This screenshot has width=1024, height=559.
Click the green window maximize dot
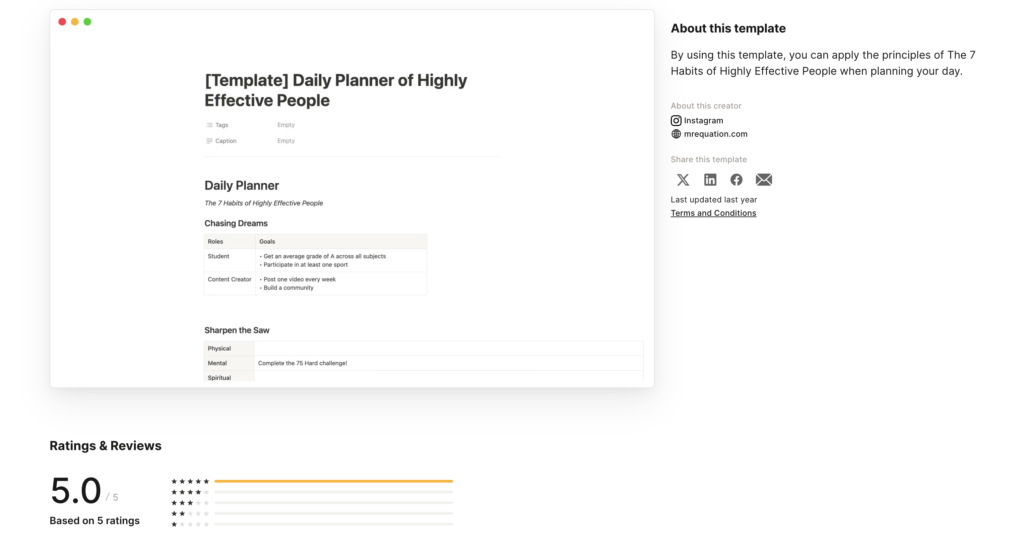(x=87, y=22)
